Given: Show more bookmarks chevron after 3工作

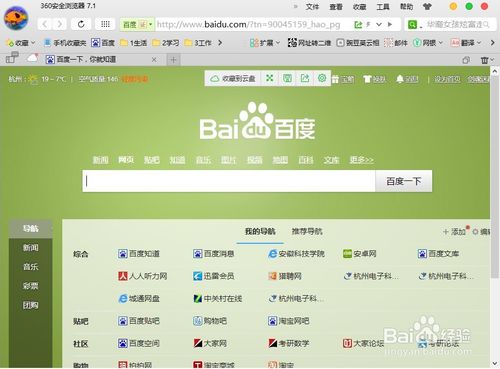Looking at the screenshot, I should click(220, 43).
